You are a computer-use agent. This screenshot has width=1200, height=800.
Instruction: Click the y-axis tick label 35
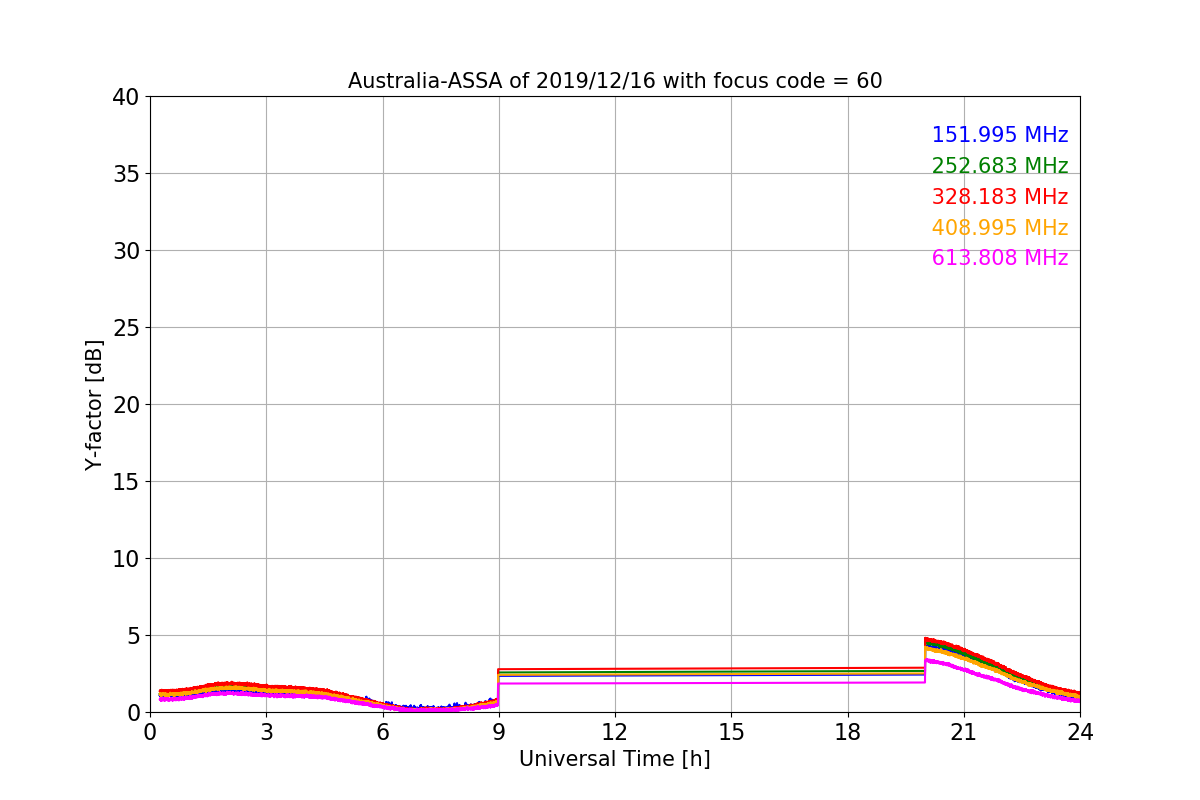pos(127,174)
